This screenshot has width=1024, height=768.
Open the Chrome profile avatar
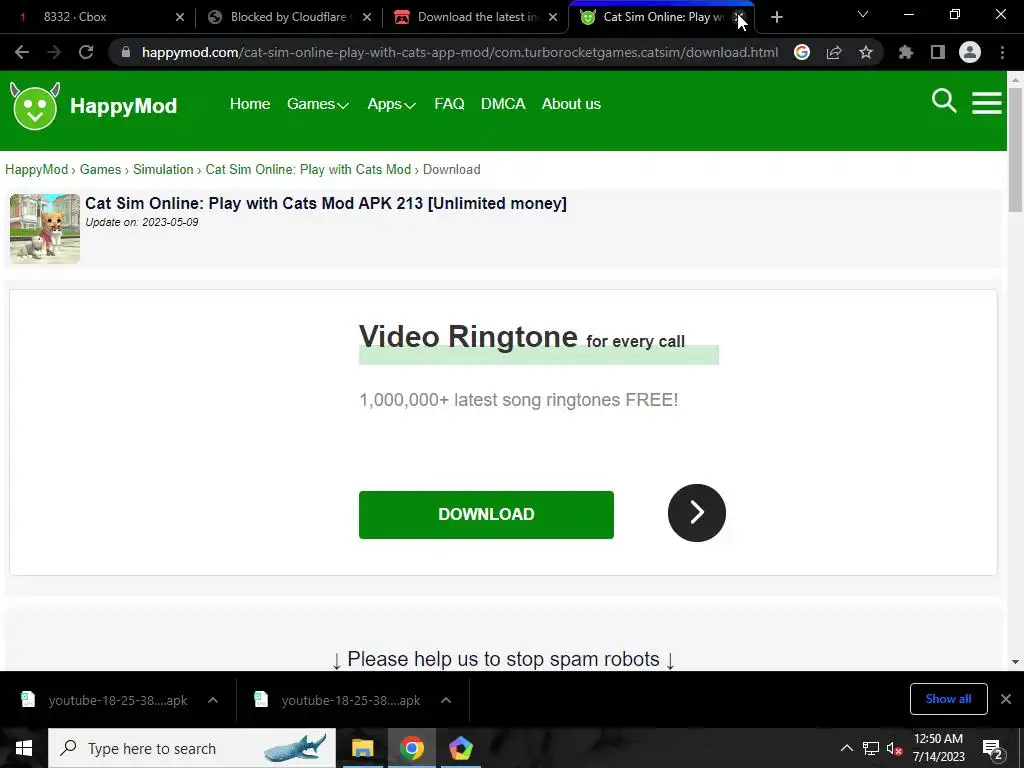point(970,52)
